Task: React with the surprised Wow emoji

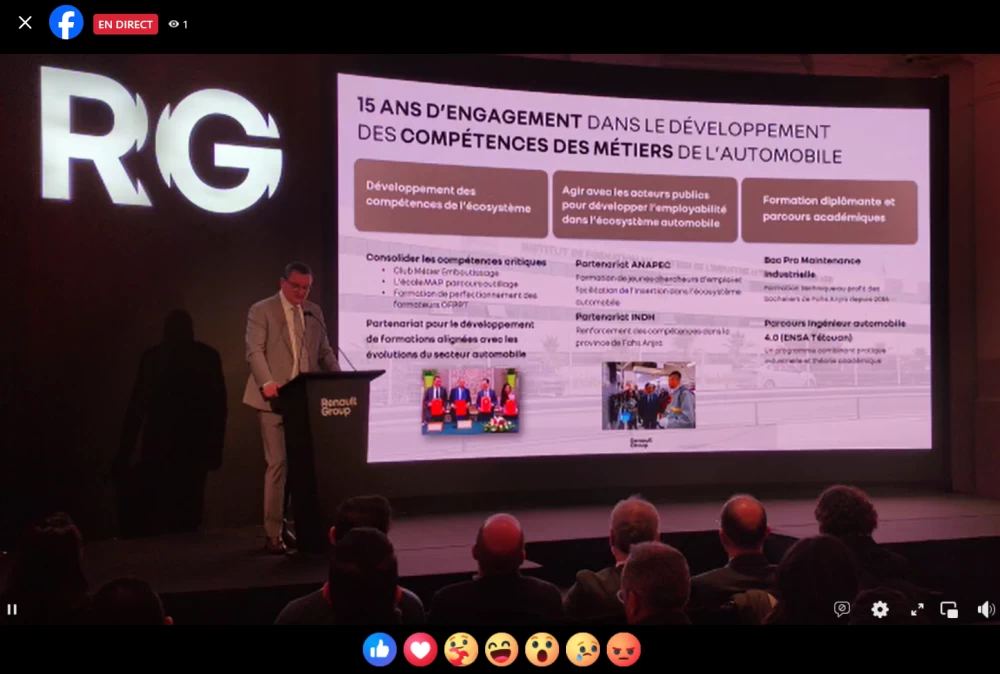Action: pos(542,649)
